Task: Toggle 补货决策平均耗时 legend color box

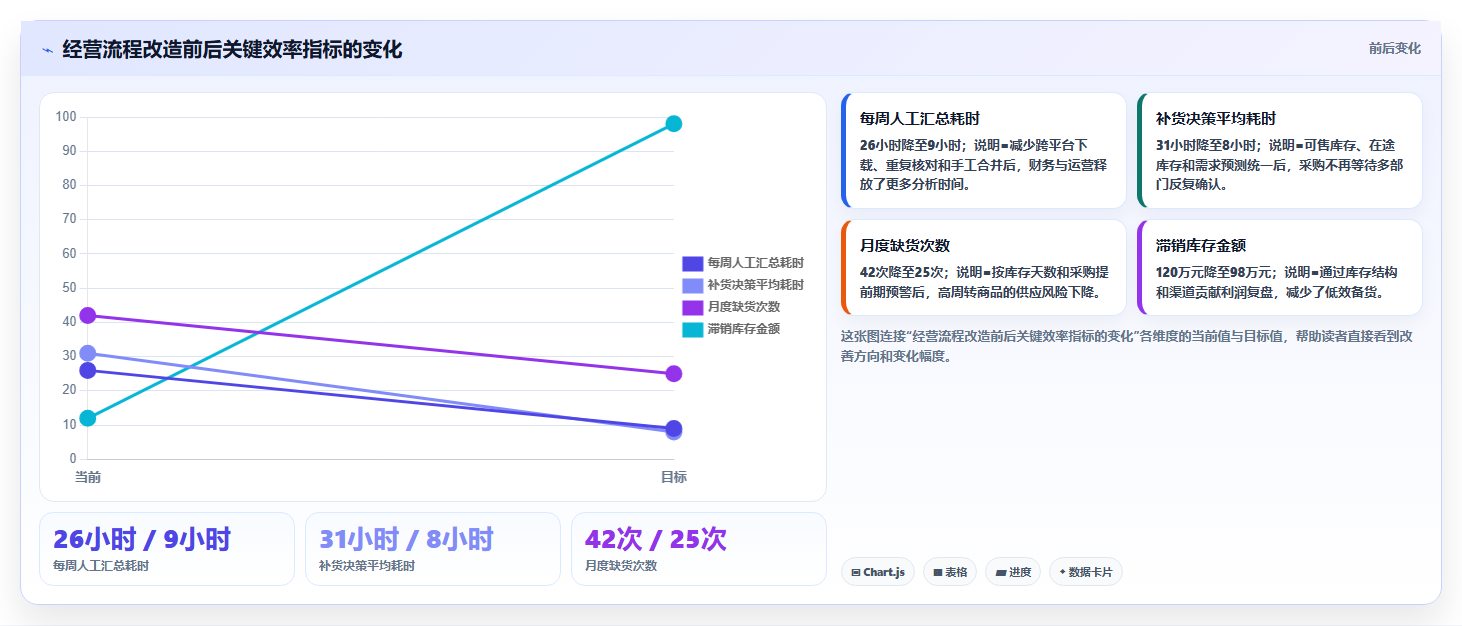Action: point(693,285)
